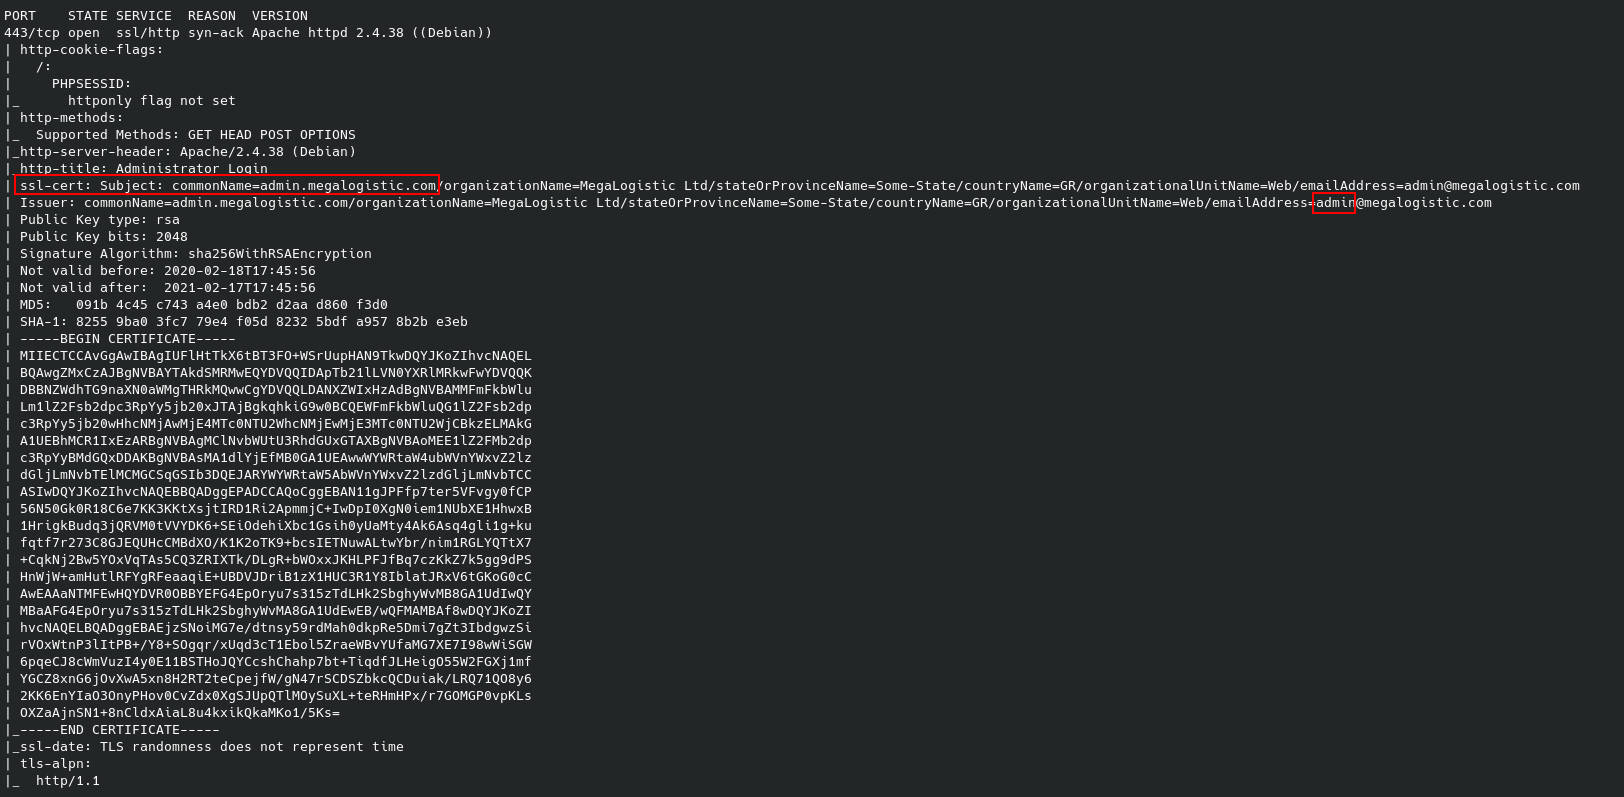Click the PORT column header
The width and height of the screenshot is (1624, 797).
(x=20, y=15)
